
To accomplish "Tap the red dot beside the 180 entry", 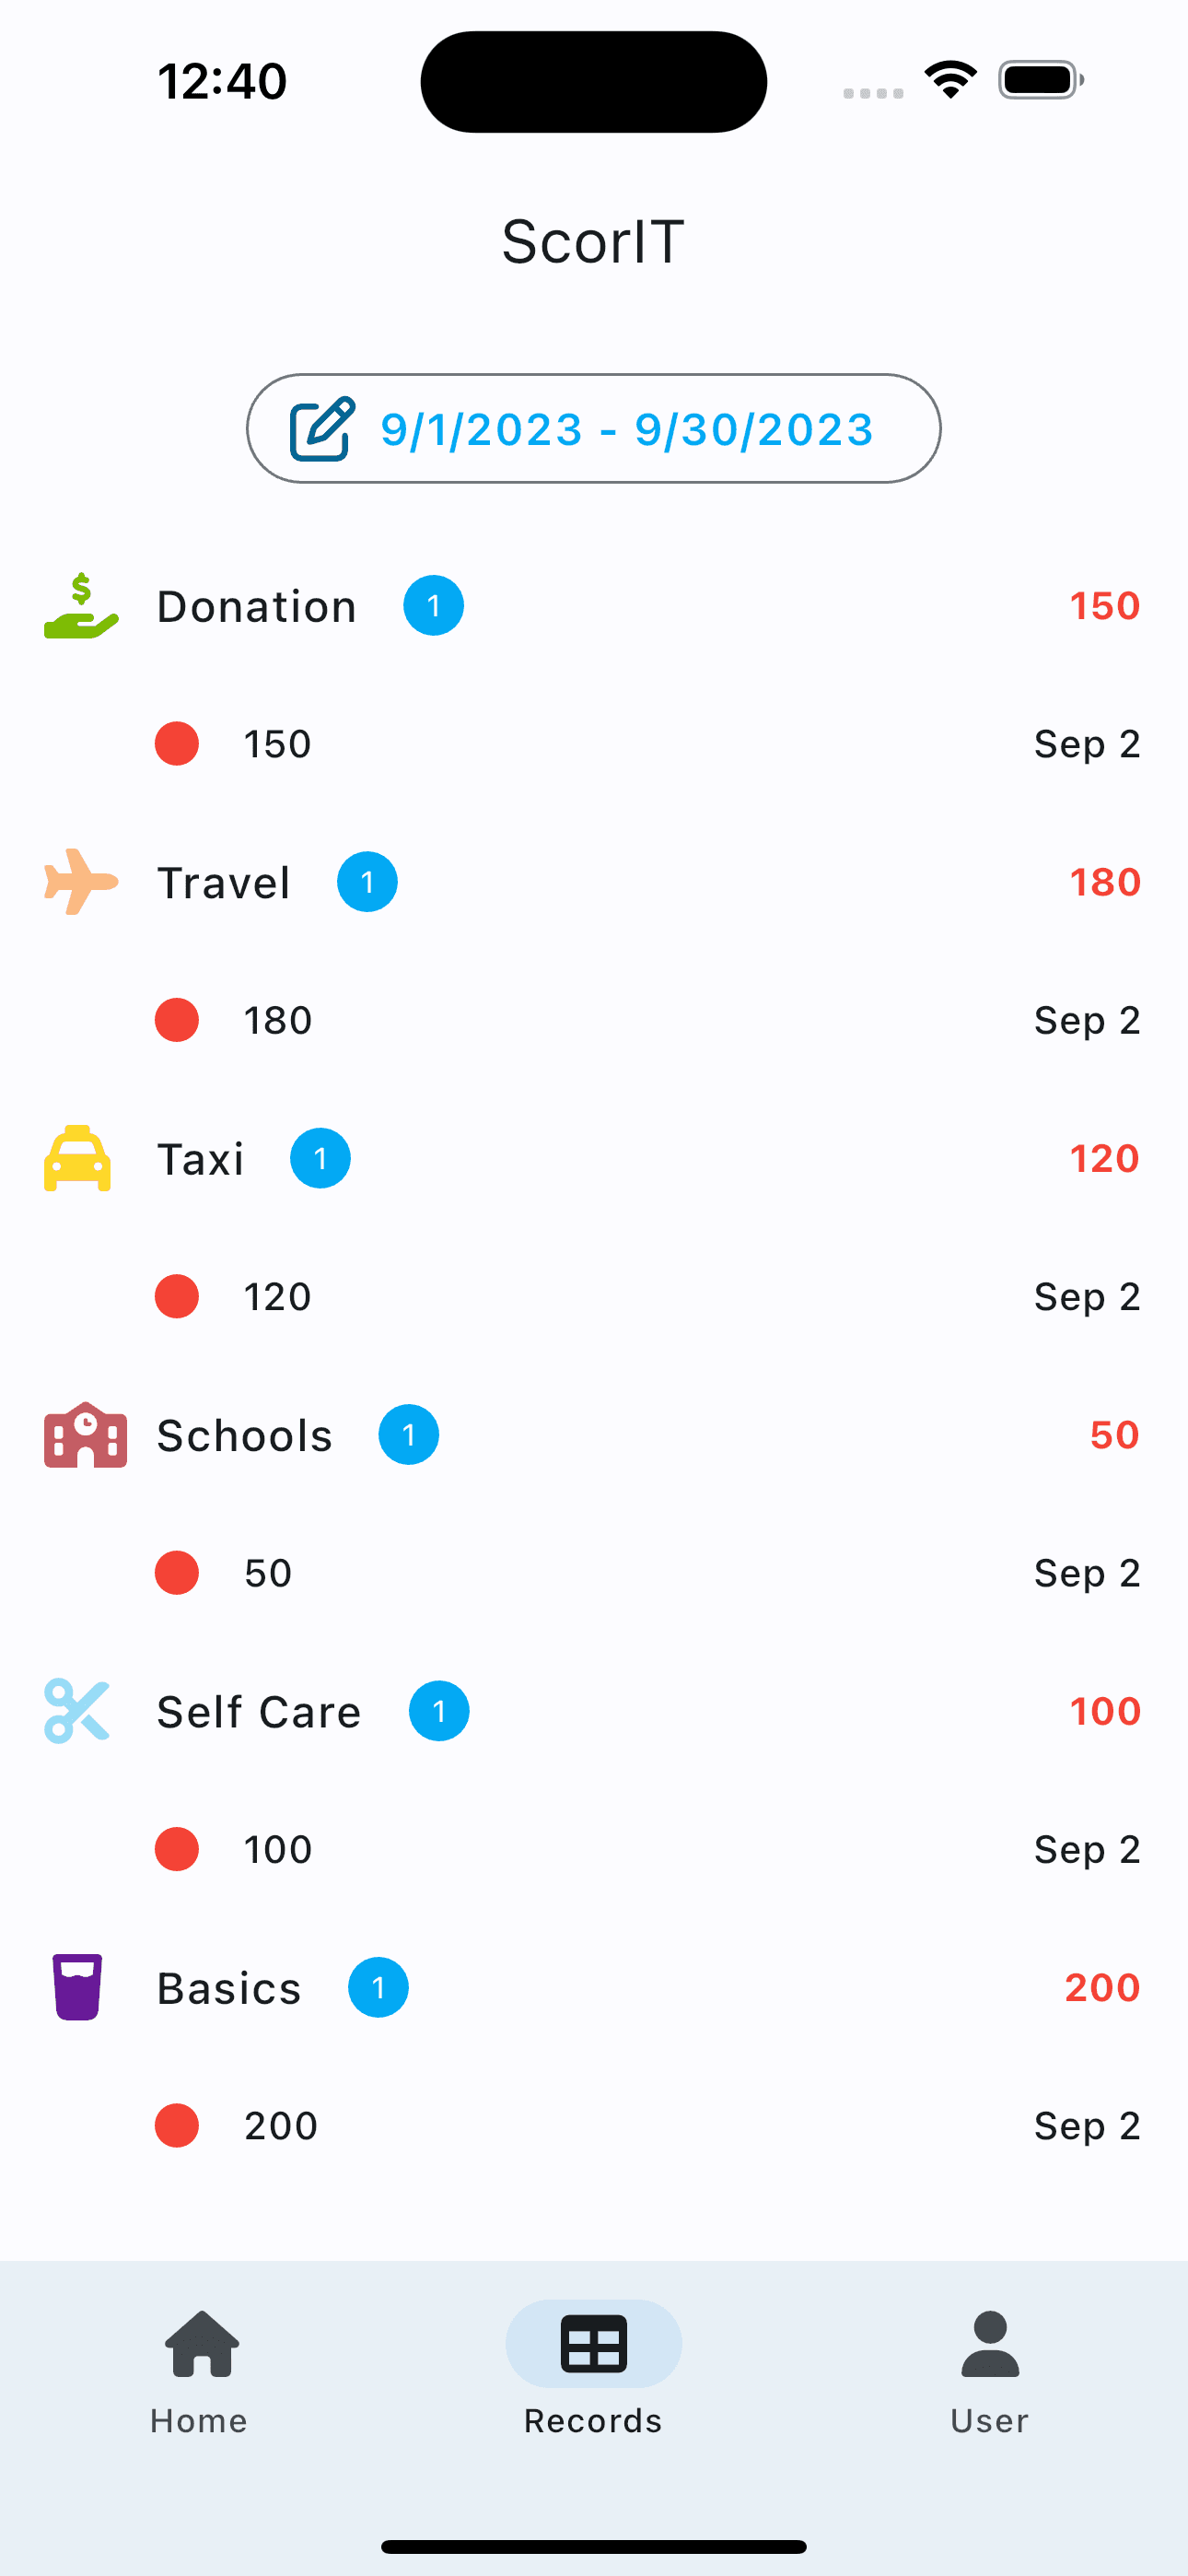I will point(177,1020).
